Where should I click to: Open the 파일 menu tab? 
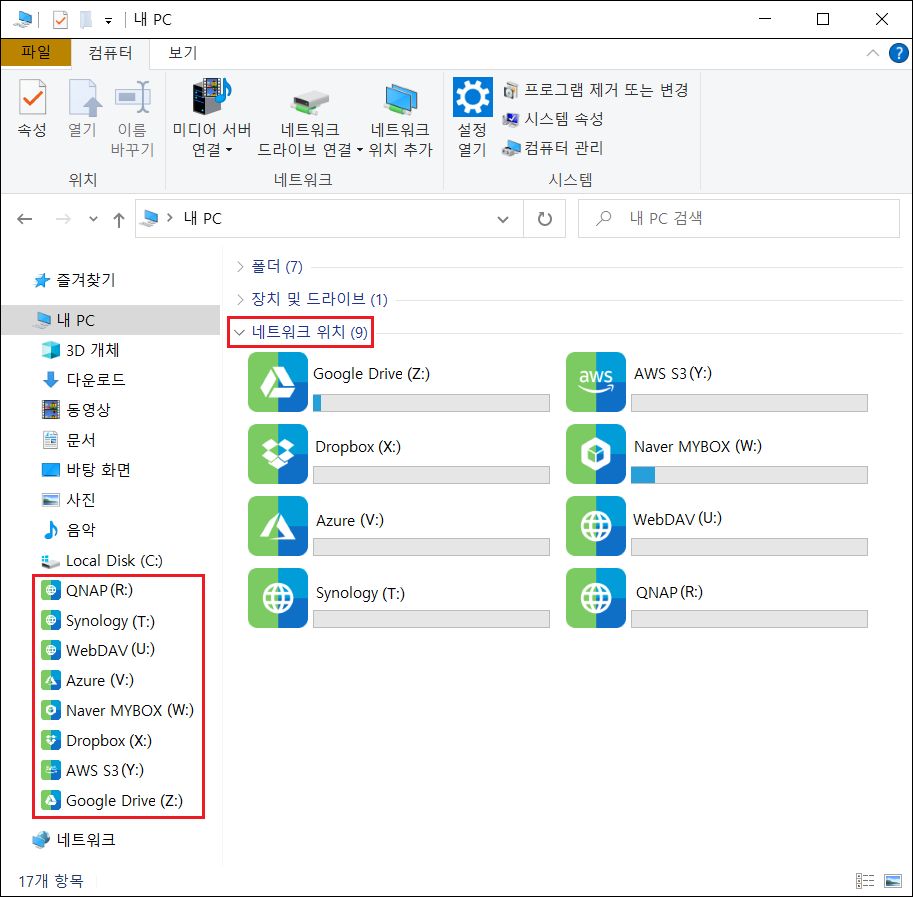(x=36, y=52)
